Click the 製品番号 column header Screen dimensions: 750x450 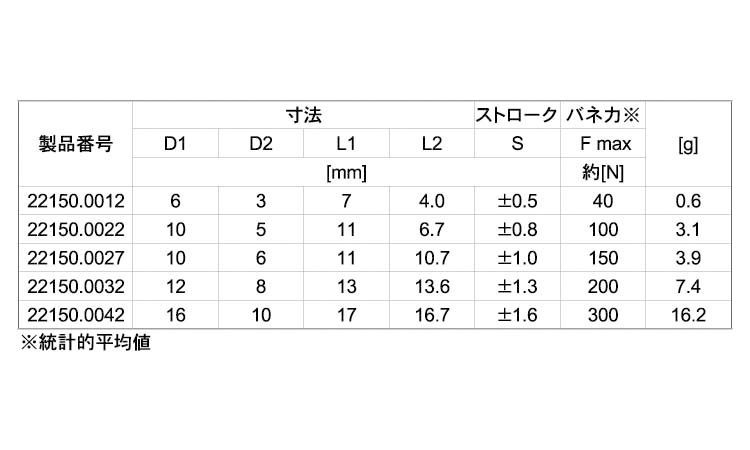75,144
